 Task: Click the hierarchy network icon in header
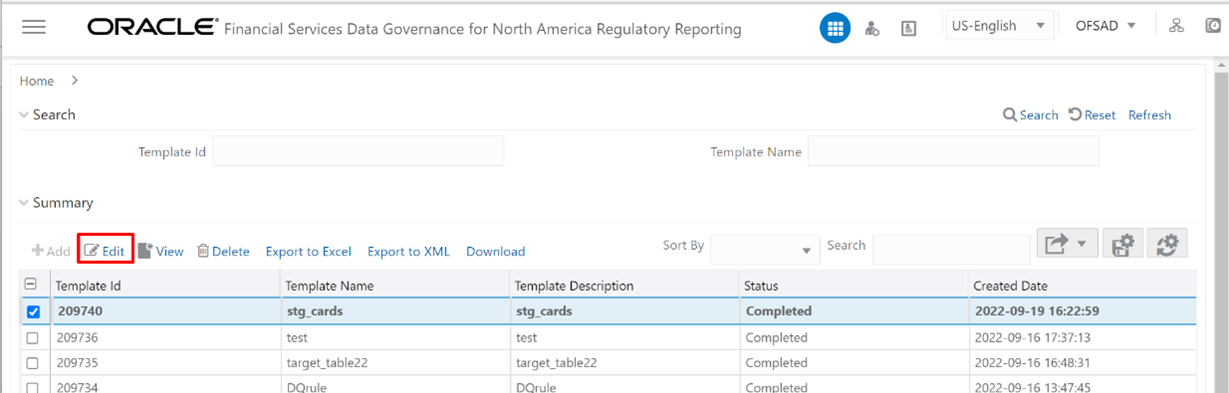pos(1176,26)
